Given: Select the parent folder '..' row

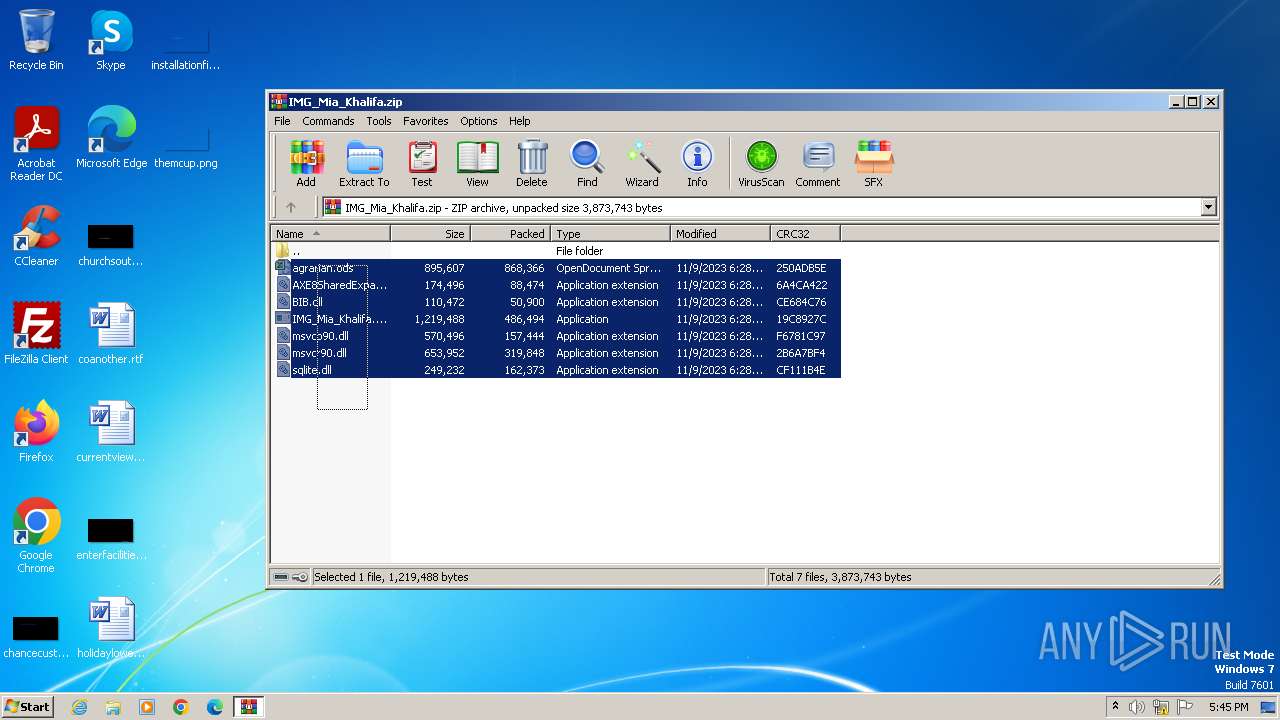Looking at the screenshot, I should click(555, 251).
